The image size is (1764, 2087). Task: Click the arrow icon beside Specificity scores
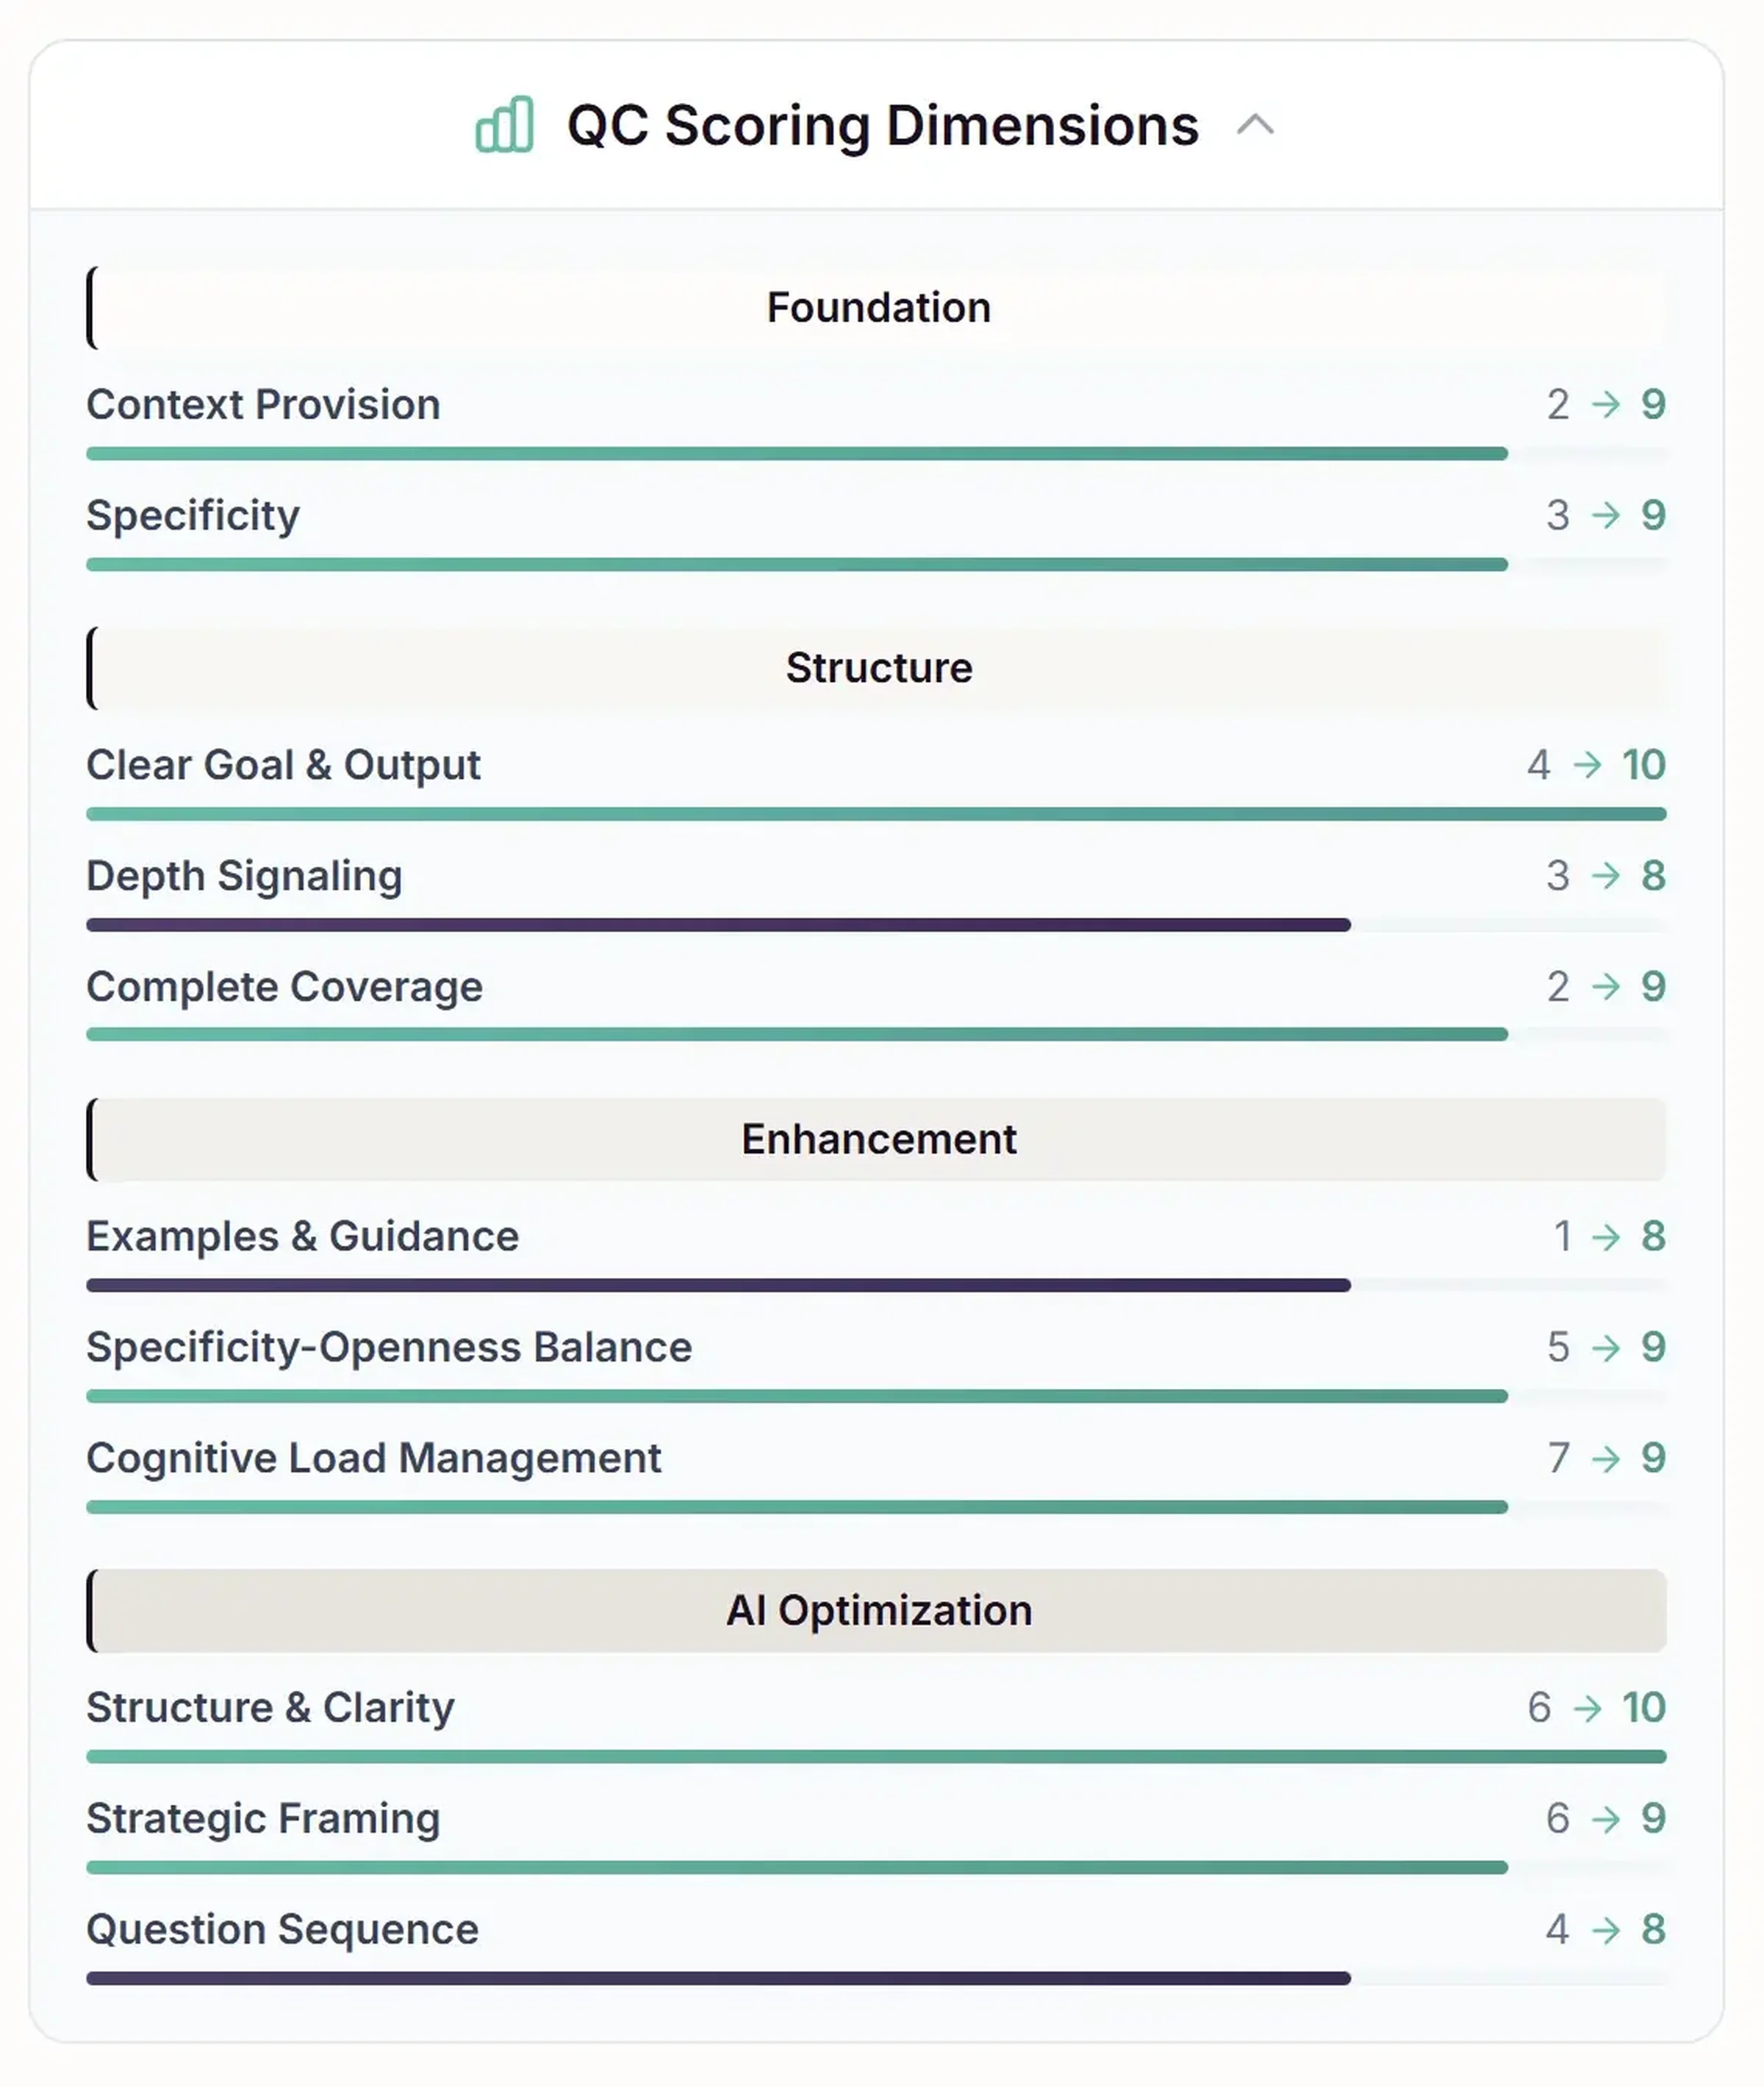coord(1607,516)
